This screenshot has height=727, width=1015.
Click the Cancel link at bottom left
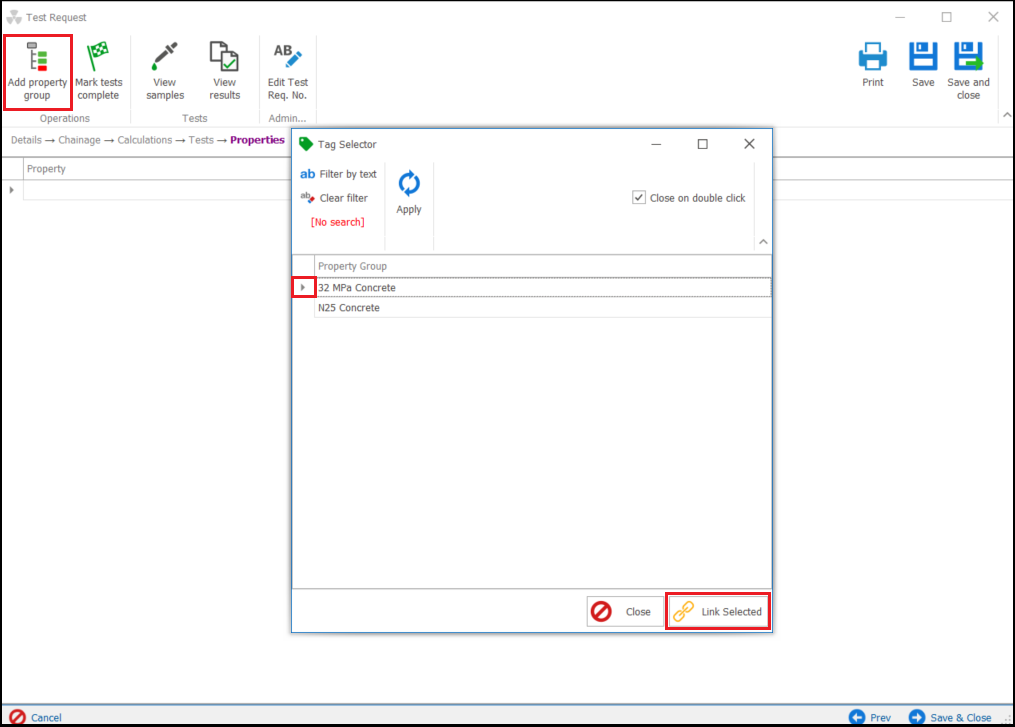[x=46, y=717]
